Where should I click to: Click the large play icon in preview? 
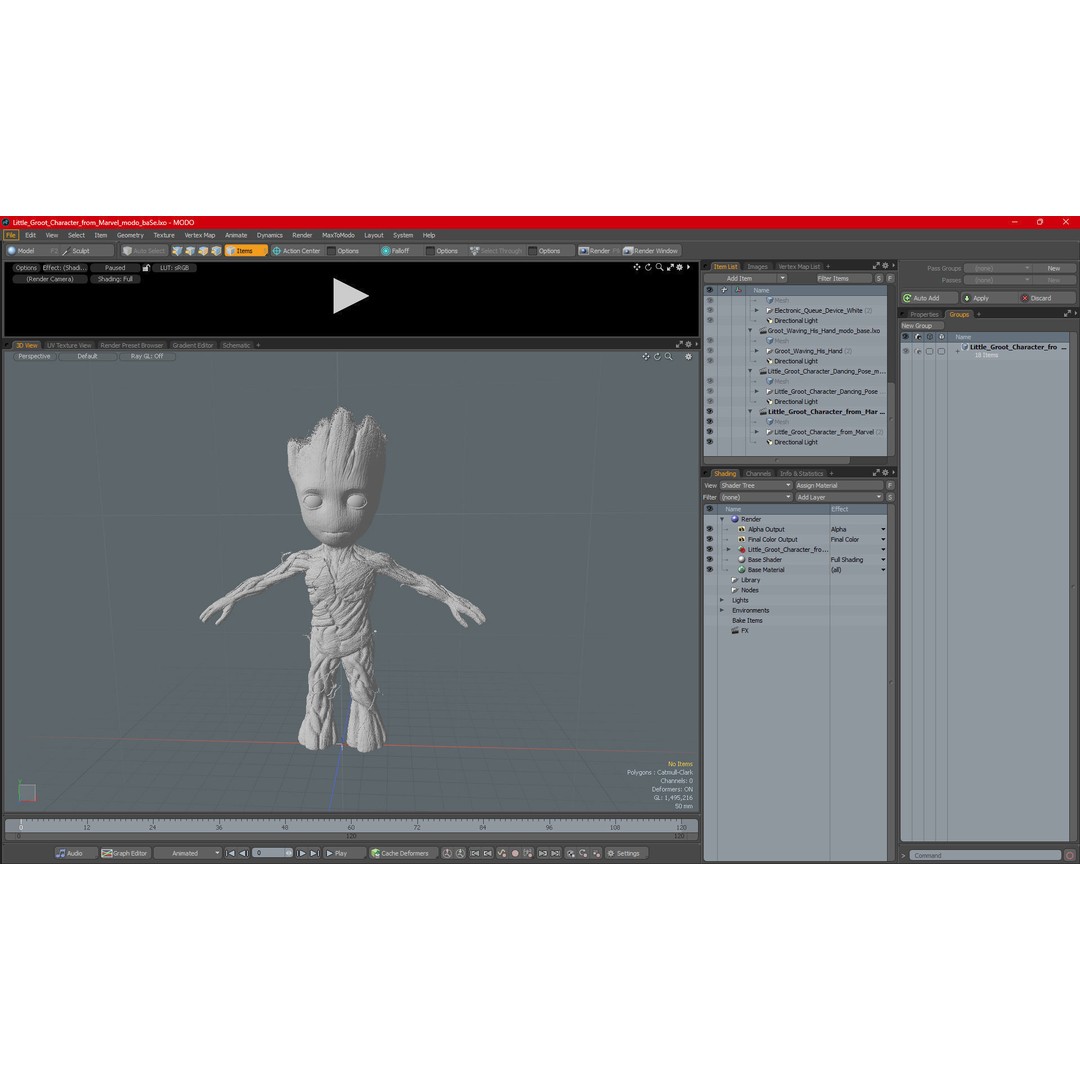tap(350, 295)
